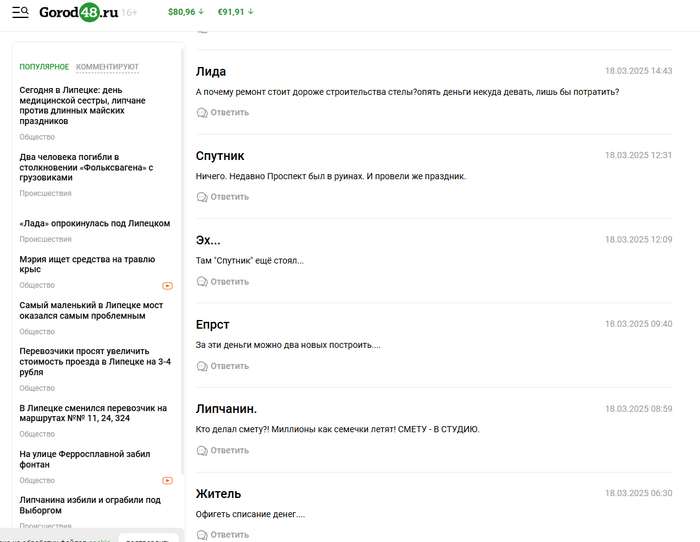Open article «Лада» опрокинулась под Липецком
Image resolution: width=700 pixels, height=542 pixels.
click(x=95, y=223)
